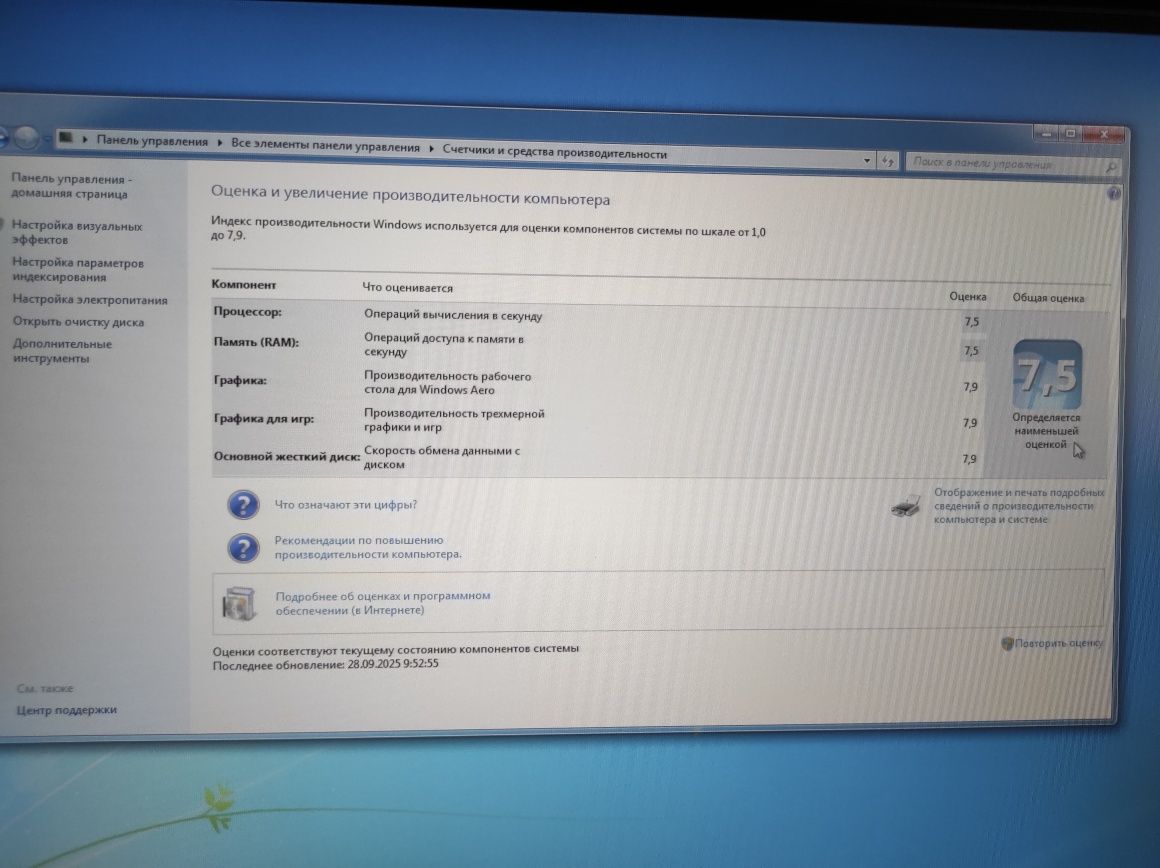Expand the arrow after "Панель управления" breadcrumb

click(220, 143)
